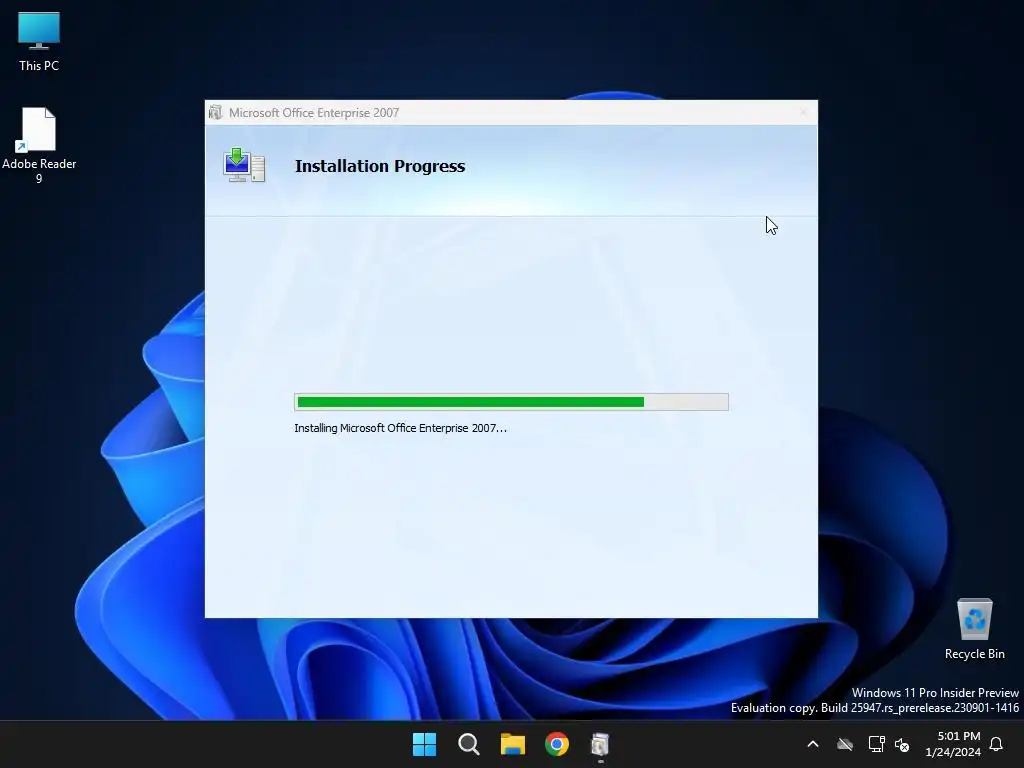This screenshot has width=1024, height=768.
Task: Click the green installation progress bar
Action: (x=511, y=402)
